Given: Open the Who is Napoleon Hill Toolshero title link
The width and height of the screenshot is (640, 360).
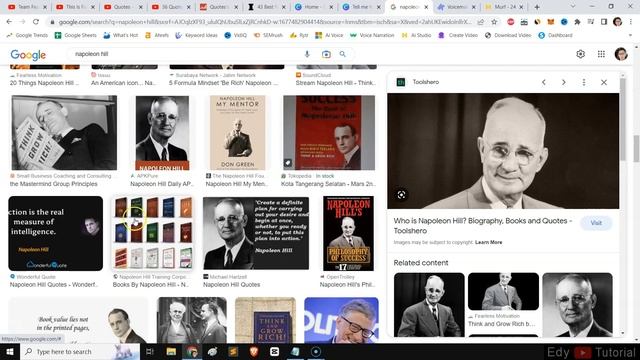Looking at the screenshot, I should point(482,226).
